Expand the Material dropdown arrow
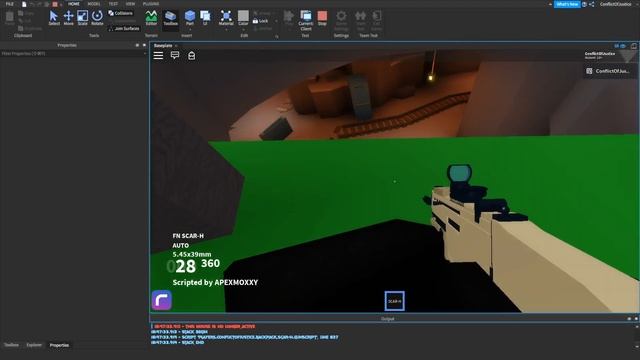 (x=226, y=29)
